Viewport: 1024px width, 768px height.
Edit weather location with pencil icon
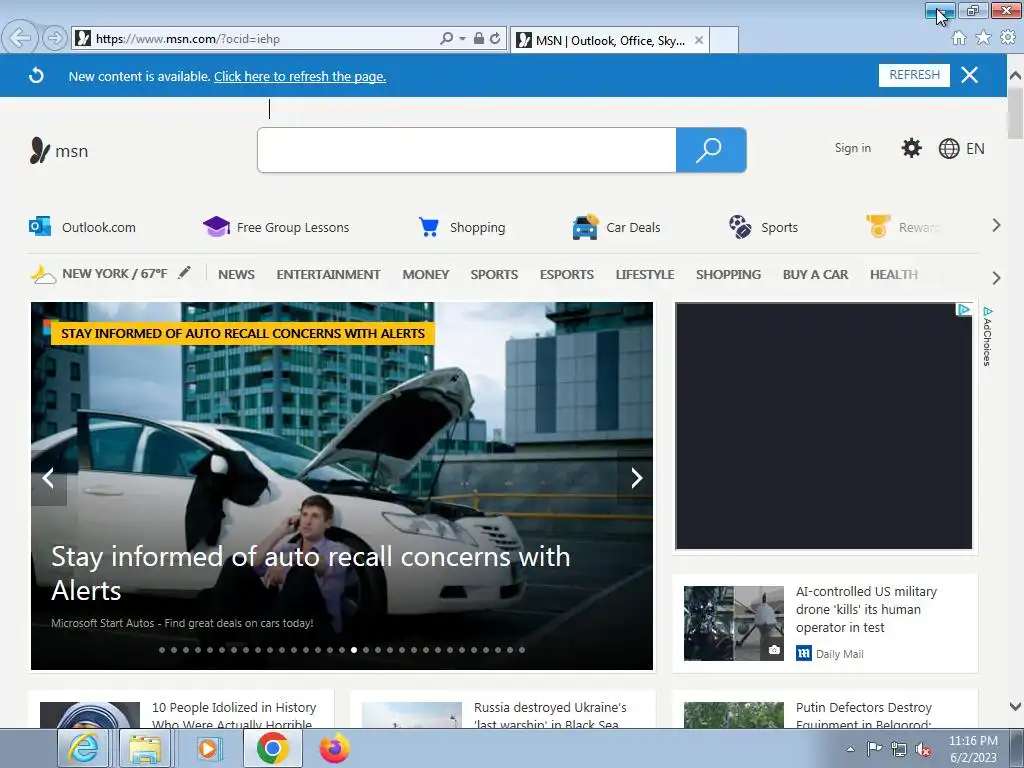185,272
